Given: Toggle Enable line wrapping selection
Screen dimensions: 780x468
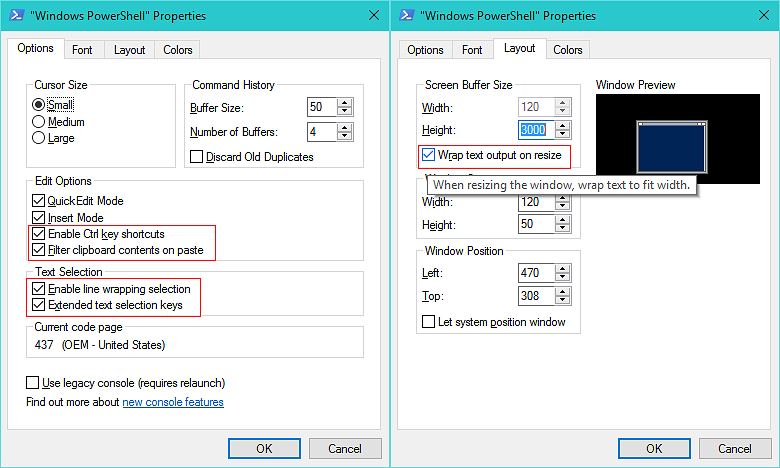Looking at the screenshot, I should click(38, 289).
